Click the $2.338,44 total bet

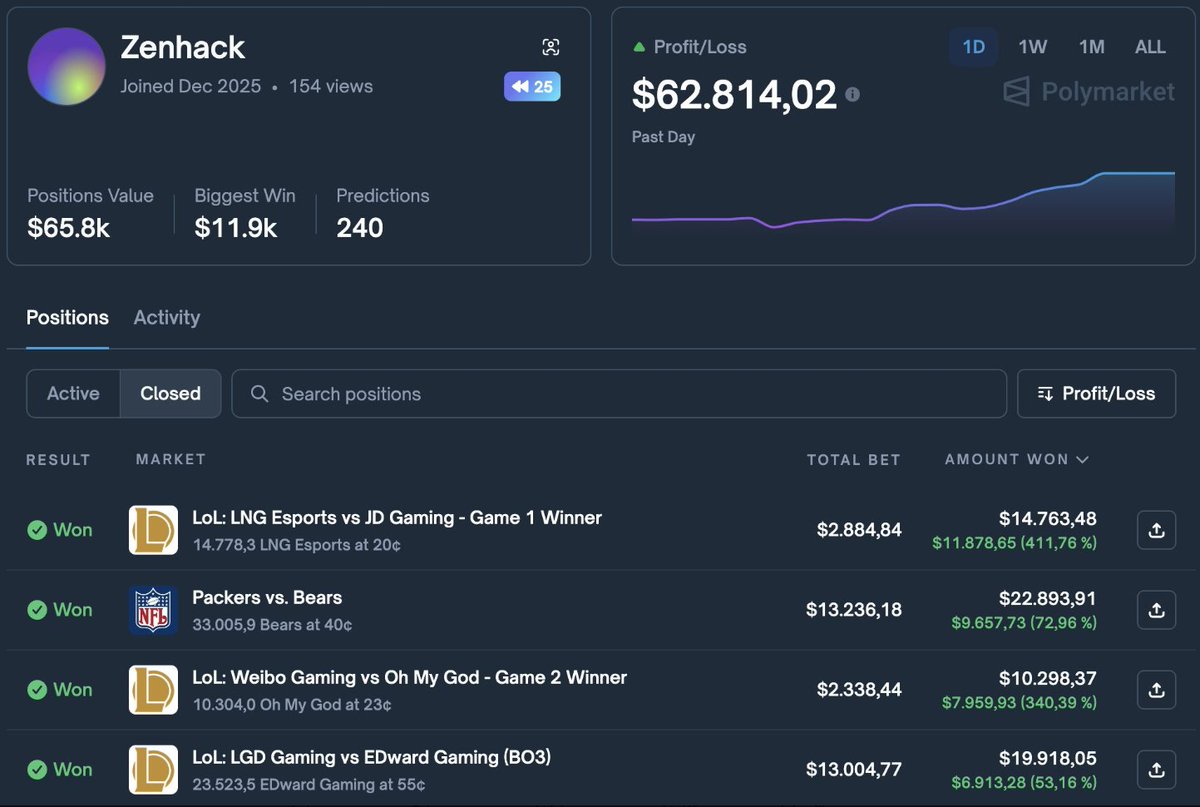click(x=859, y=690)
